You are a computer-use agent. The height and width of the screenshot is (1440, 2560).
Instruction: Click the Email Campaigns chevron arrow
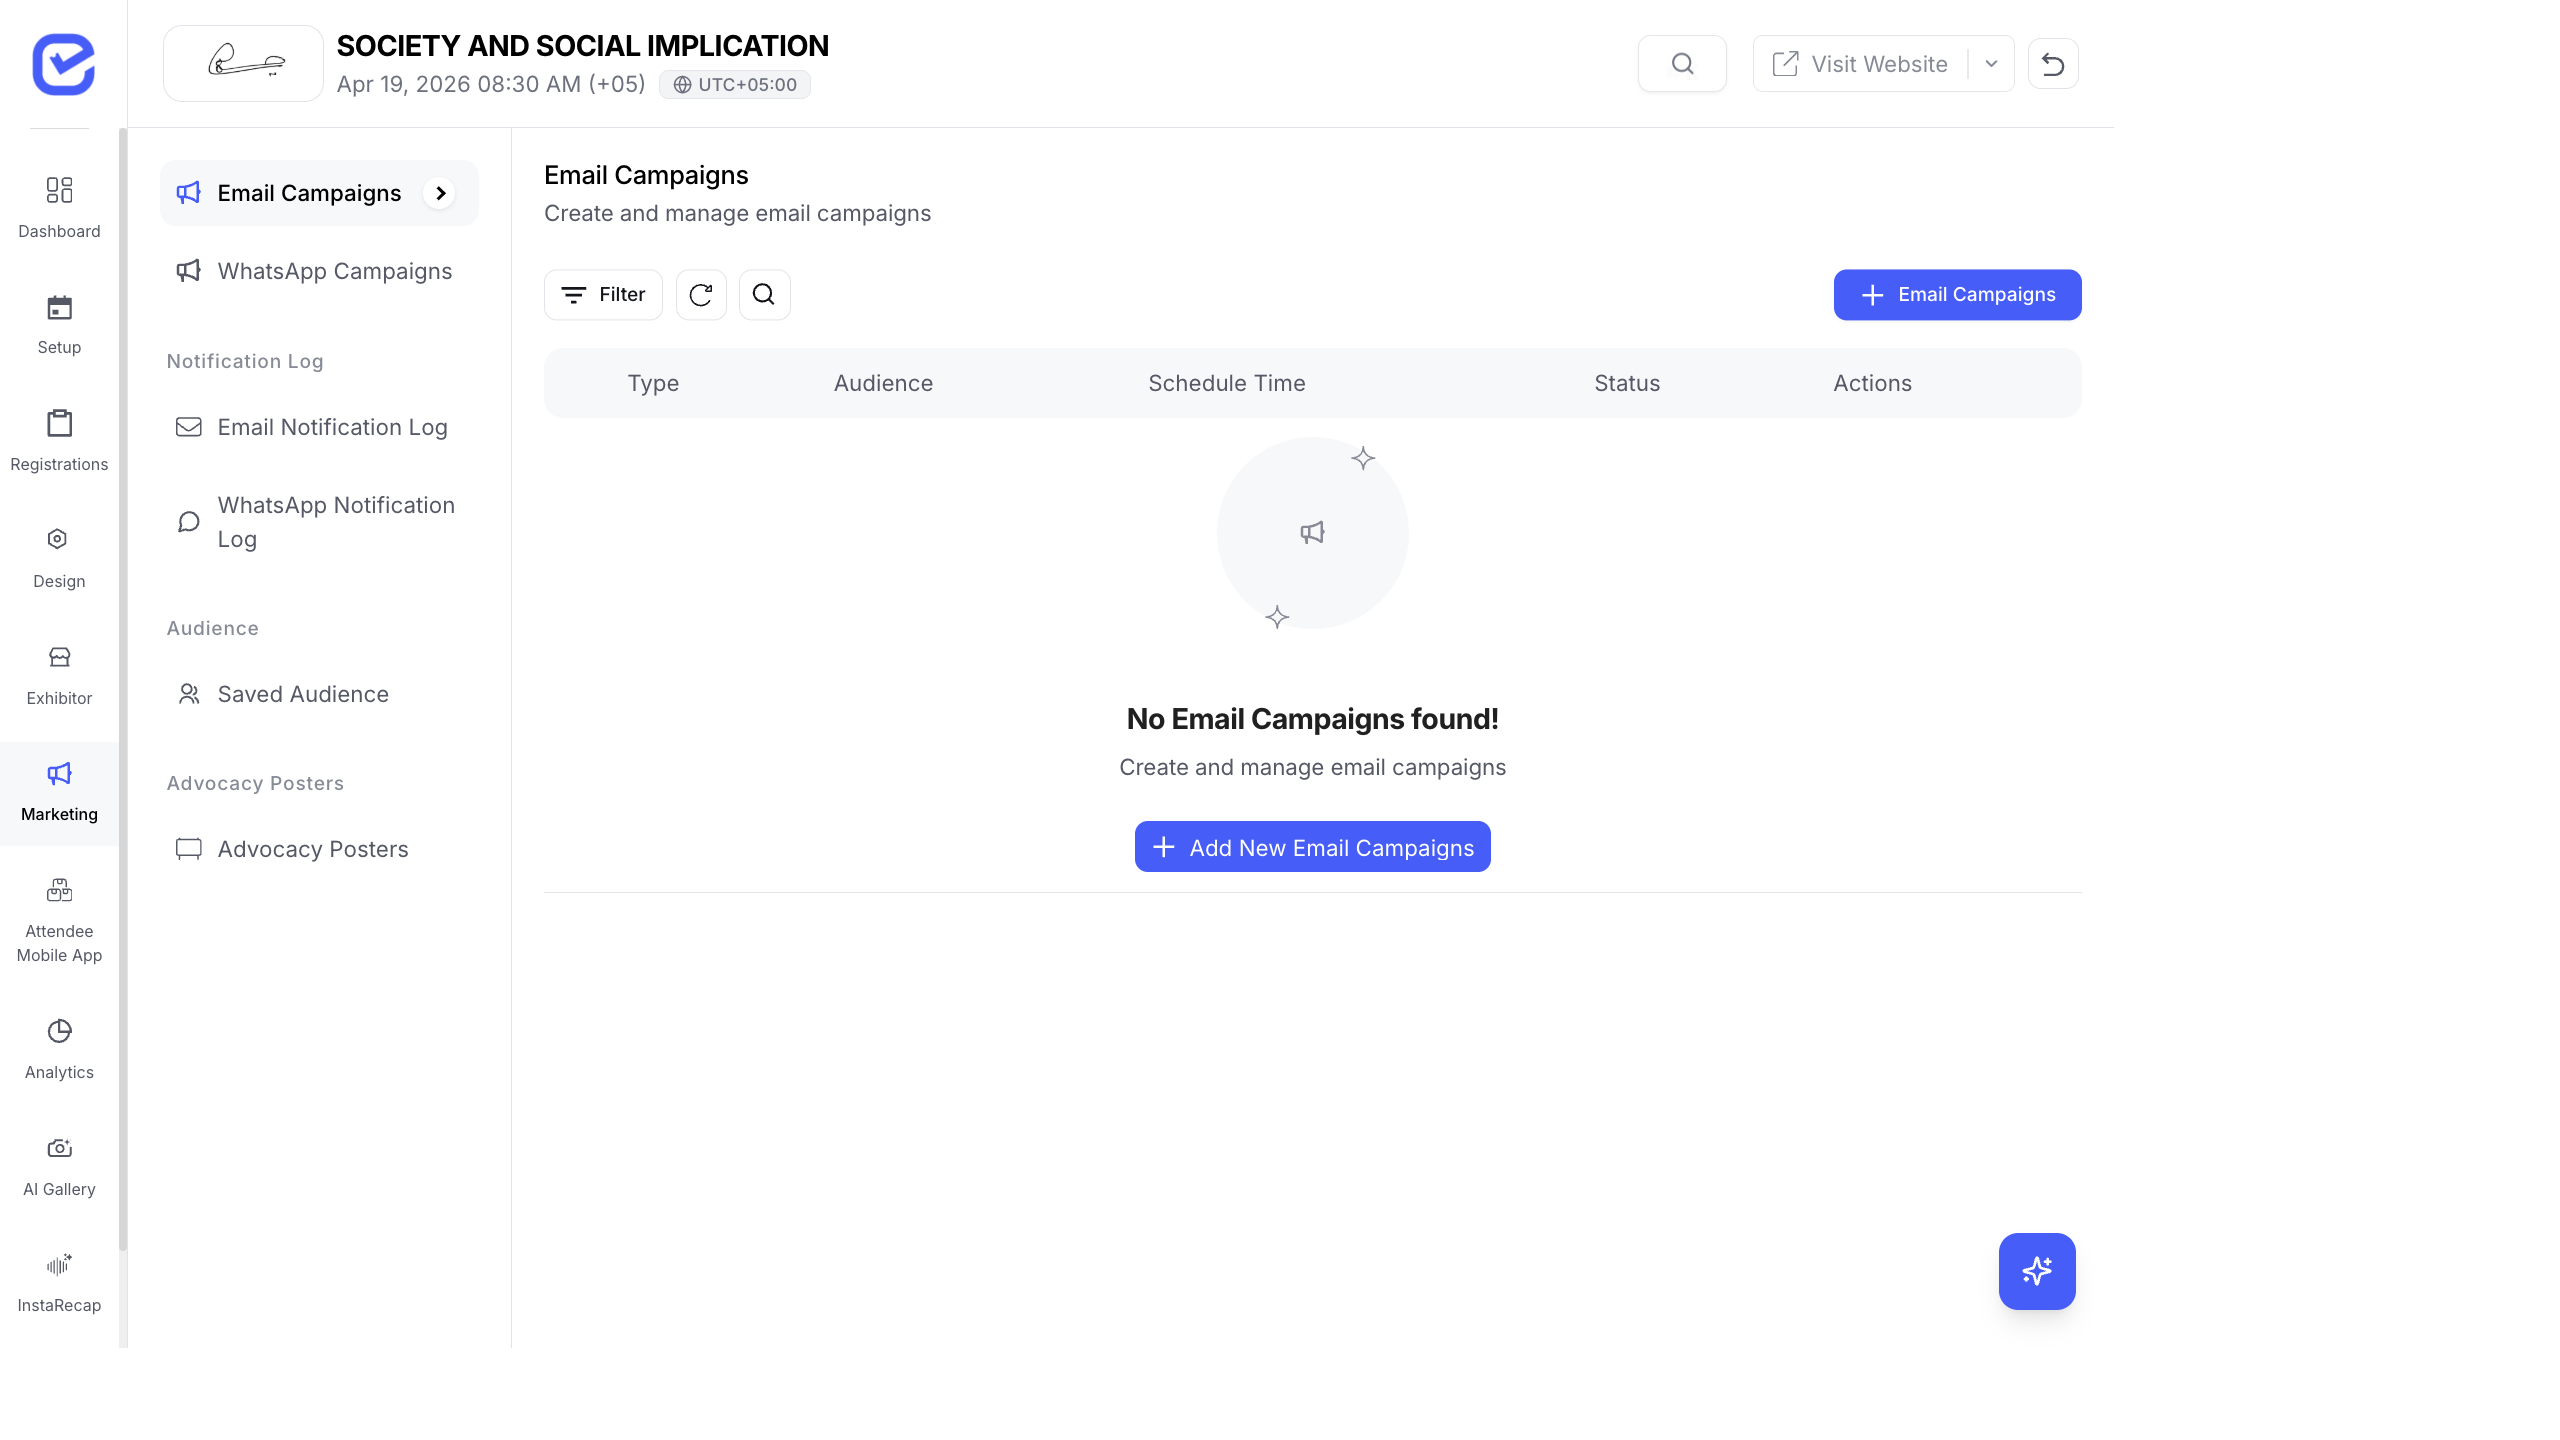point(440,193)
